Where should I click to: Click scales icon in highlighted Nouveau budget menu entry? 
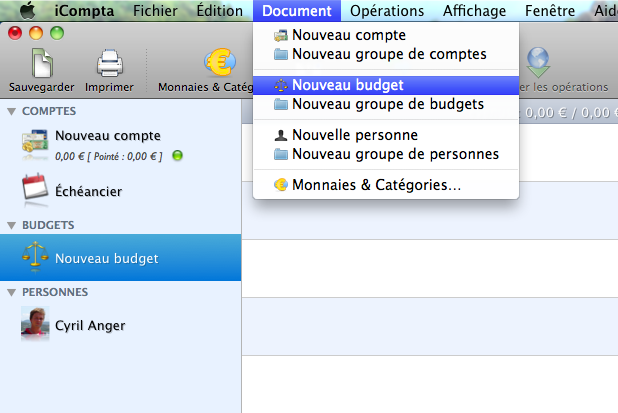tap(281, 85)
